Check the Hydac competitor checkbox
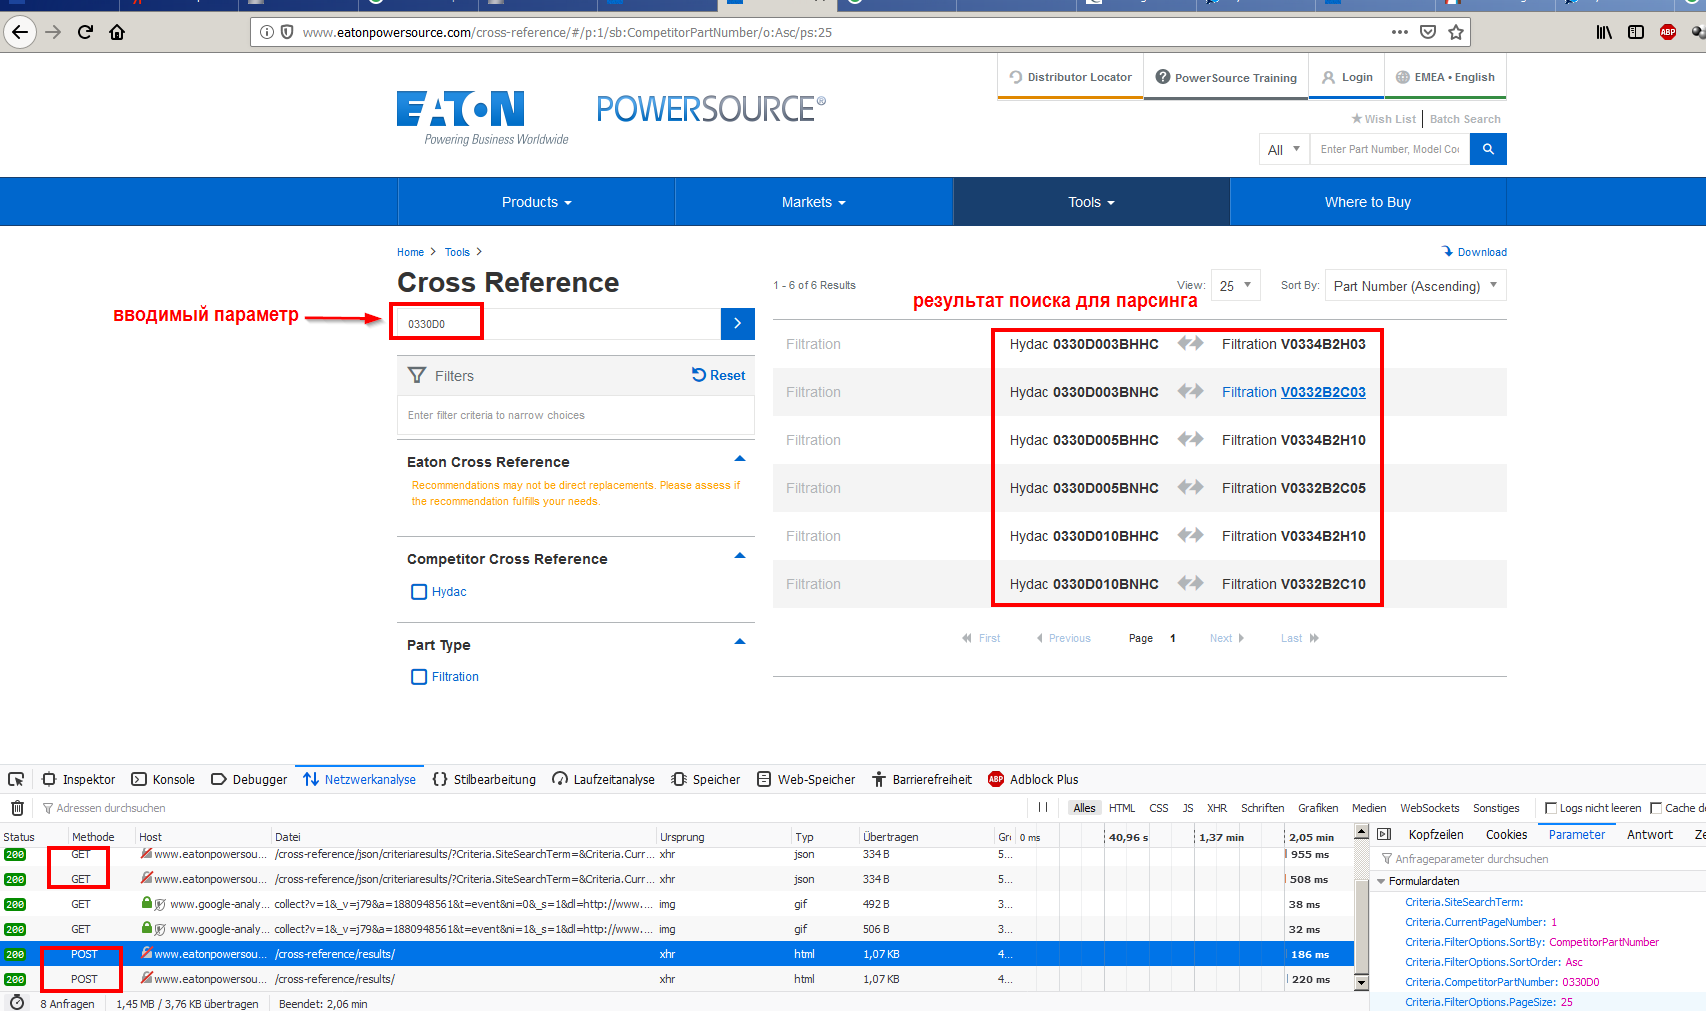Image resolution: width=1706 pixels, height=1011 pixels. 419,592
